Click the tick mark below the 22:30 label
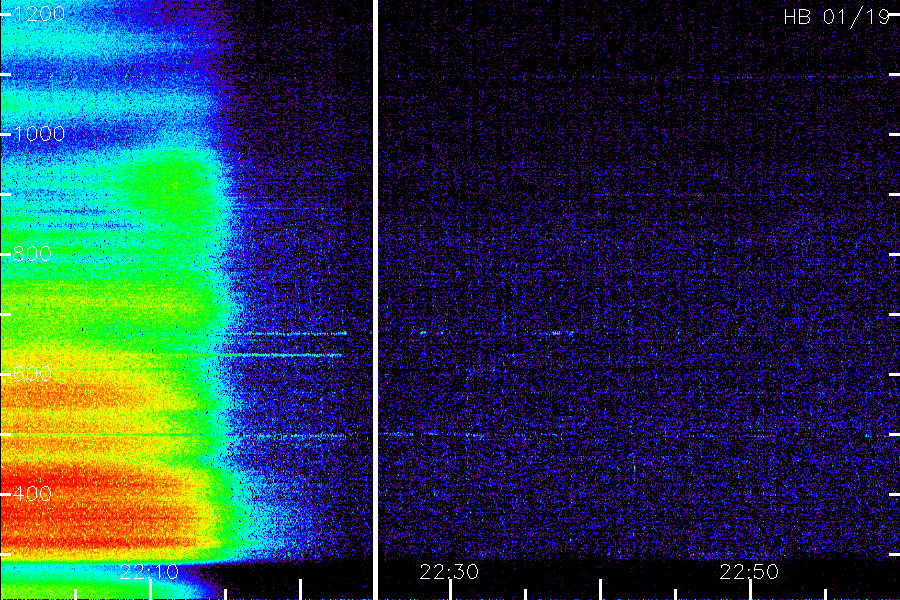This screenshot has height=600, width=900. click(451, 590)
